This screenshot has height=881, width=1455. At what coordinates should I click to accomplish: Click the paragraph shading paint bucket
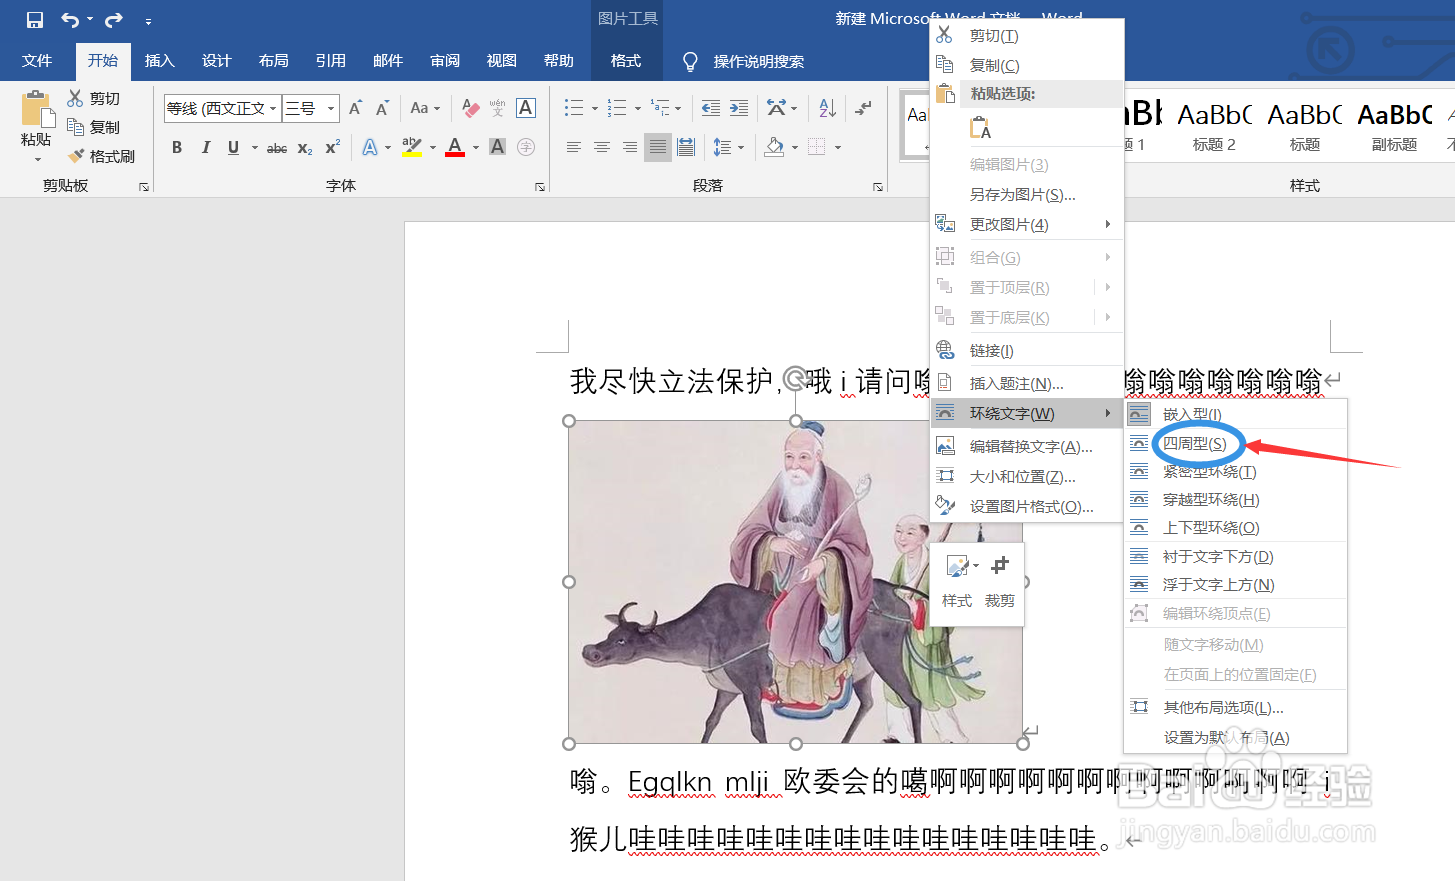click(x=774, y=148)
